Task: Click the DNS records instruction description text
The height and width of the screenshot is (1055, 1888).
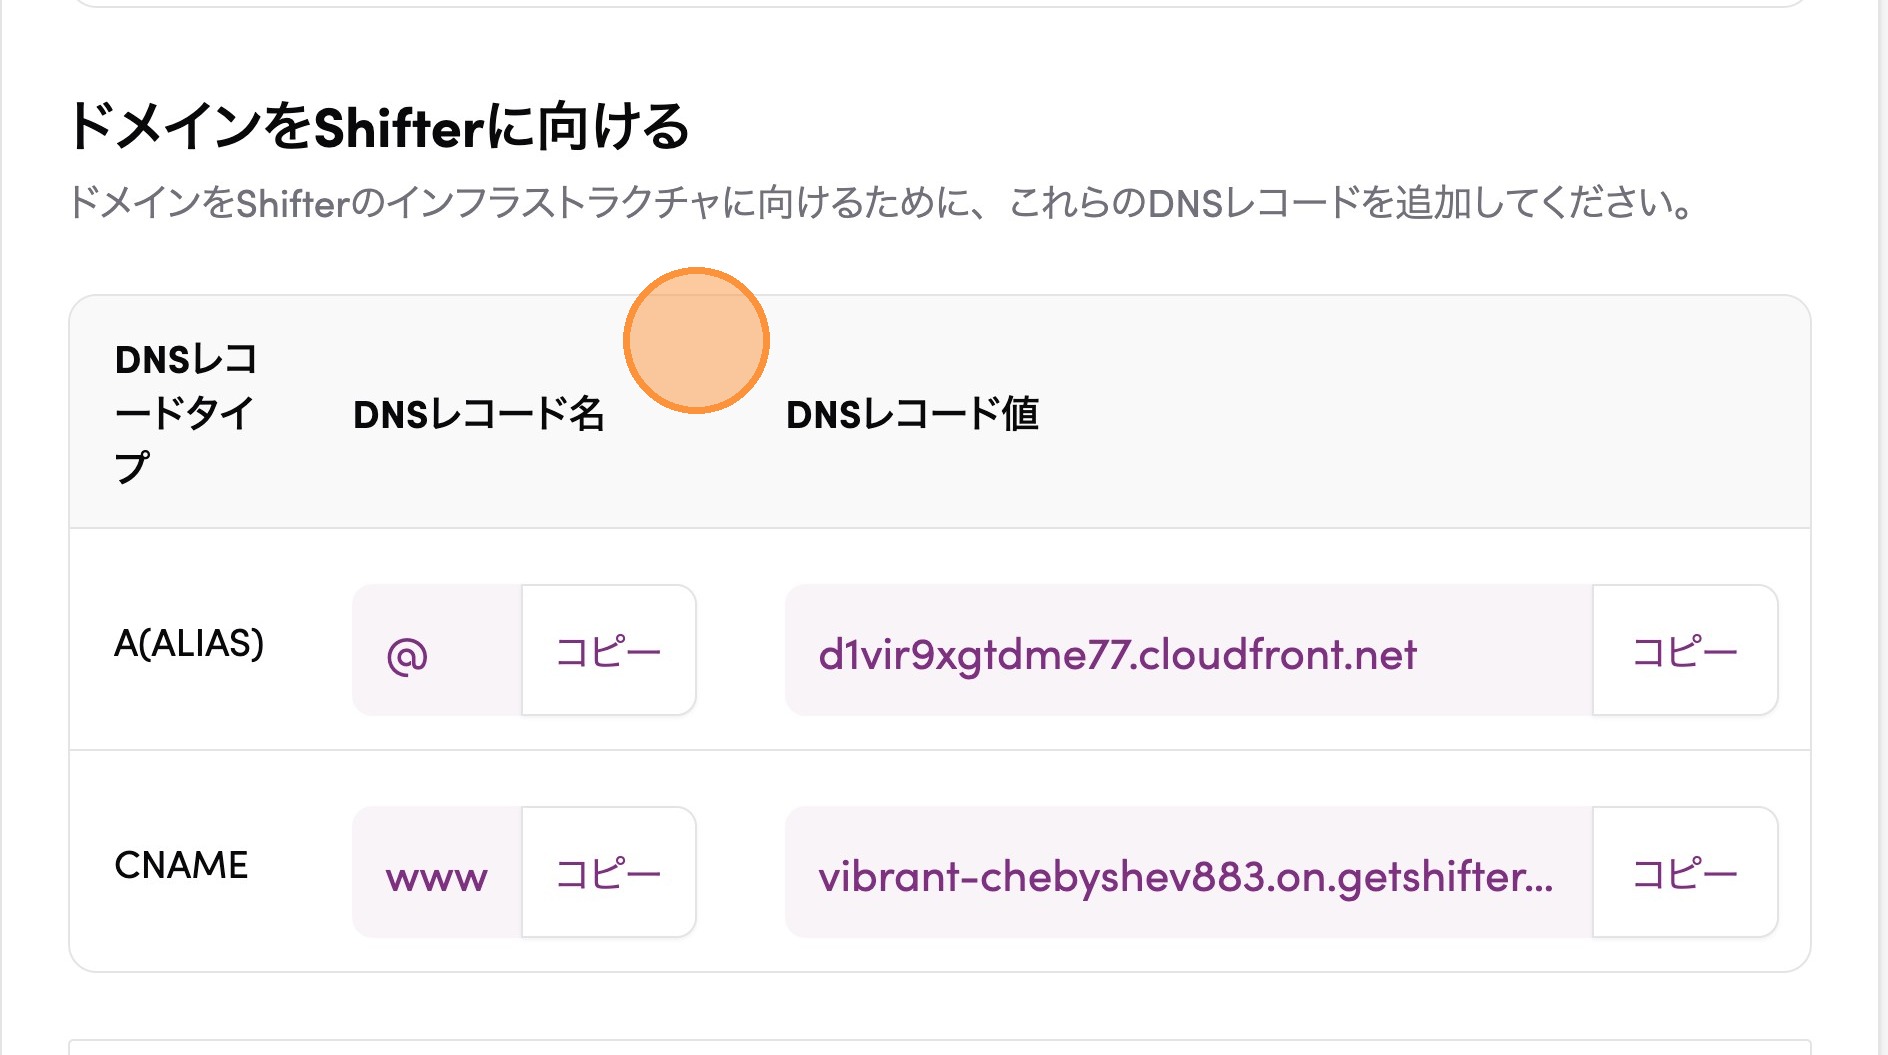Action: point(880,203)
